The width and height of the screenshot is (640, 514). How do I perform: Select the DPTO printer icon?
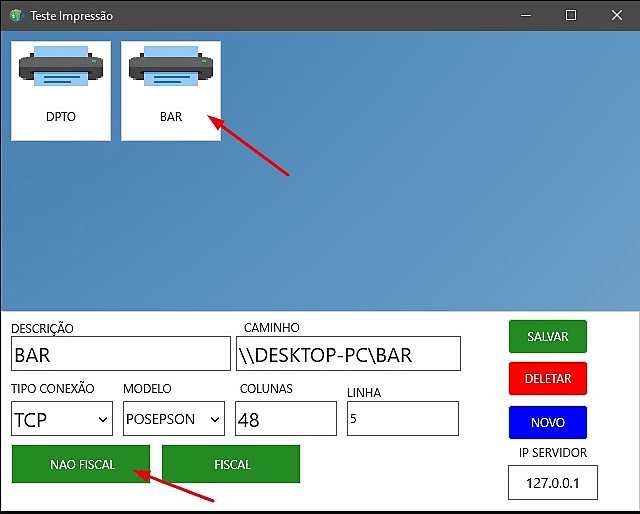coord(61,90)
